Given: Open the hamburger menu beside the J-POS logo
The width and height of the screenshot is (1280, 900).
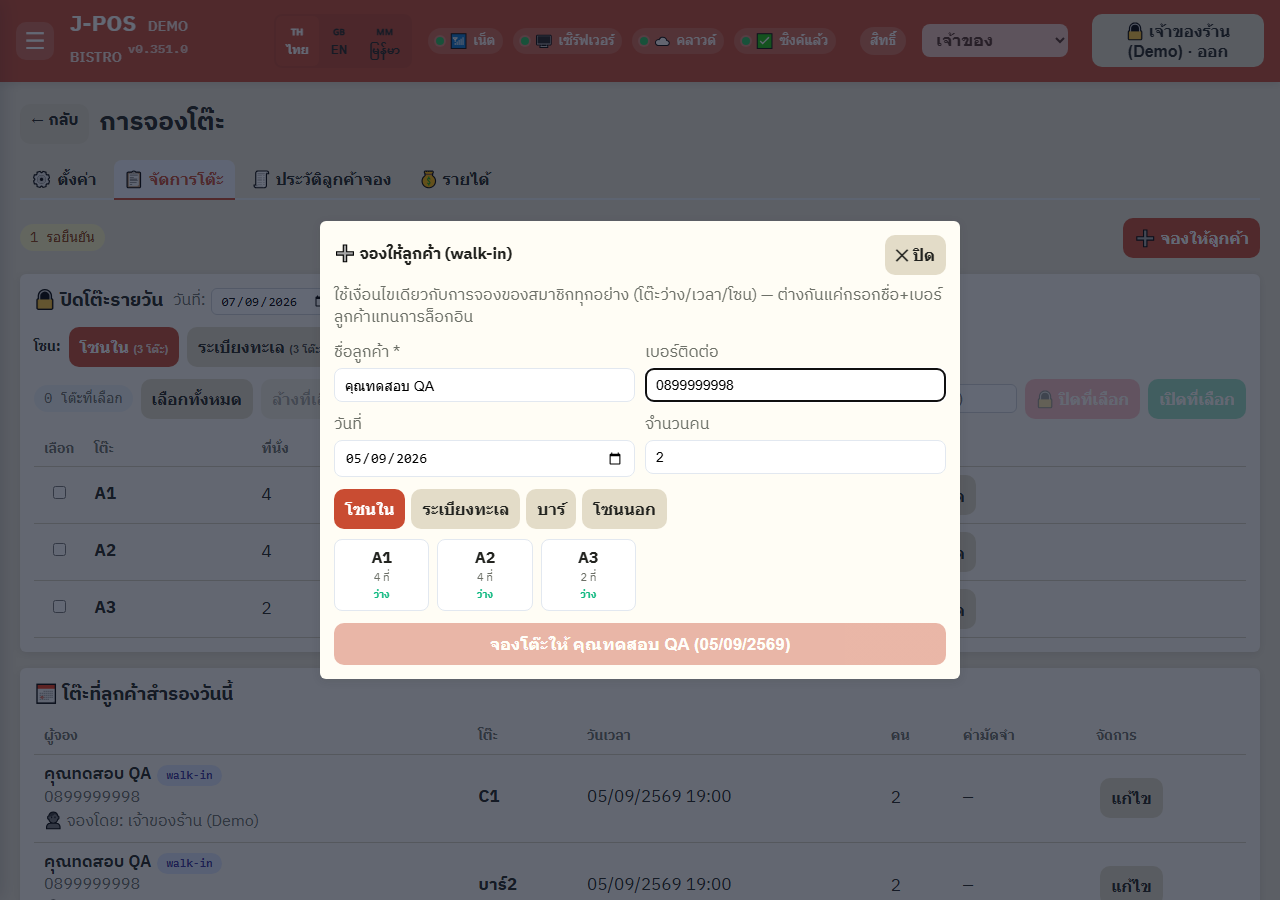Looking at the screenshot, I should click(x=35, y=41).
